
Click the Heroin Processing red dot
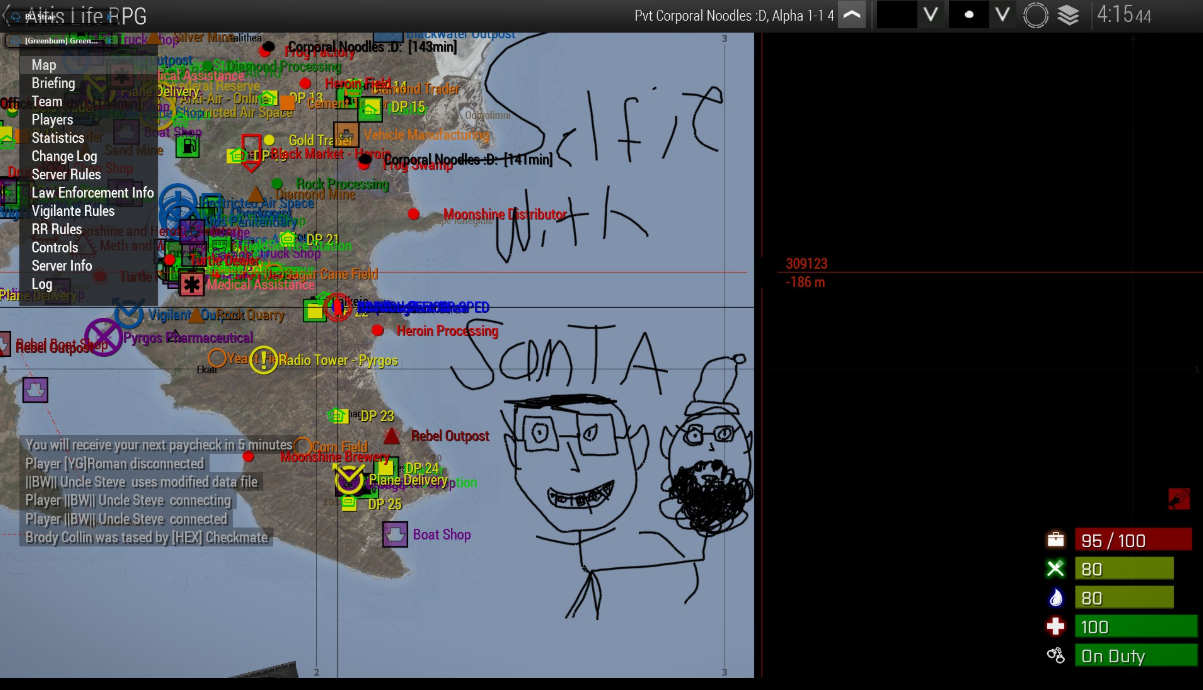click(377, 330)
